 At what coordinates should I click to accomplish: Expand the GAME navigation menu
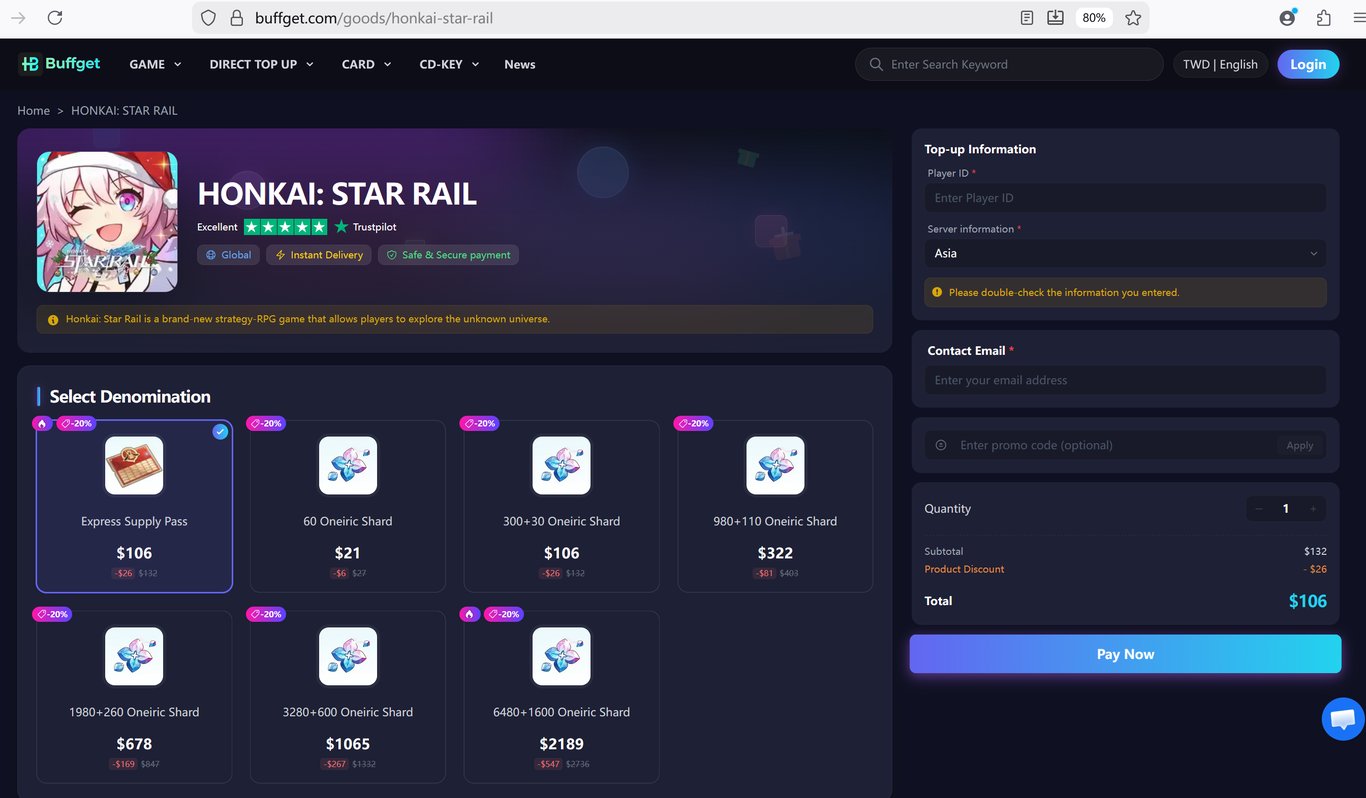[155, 64]
